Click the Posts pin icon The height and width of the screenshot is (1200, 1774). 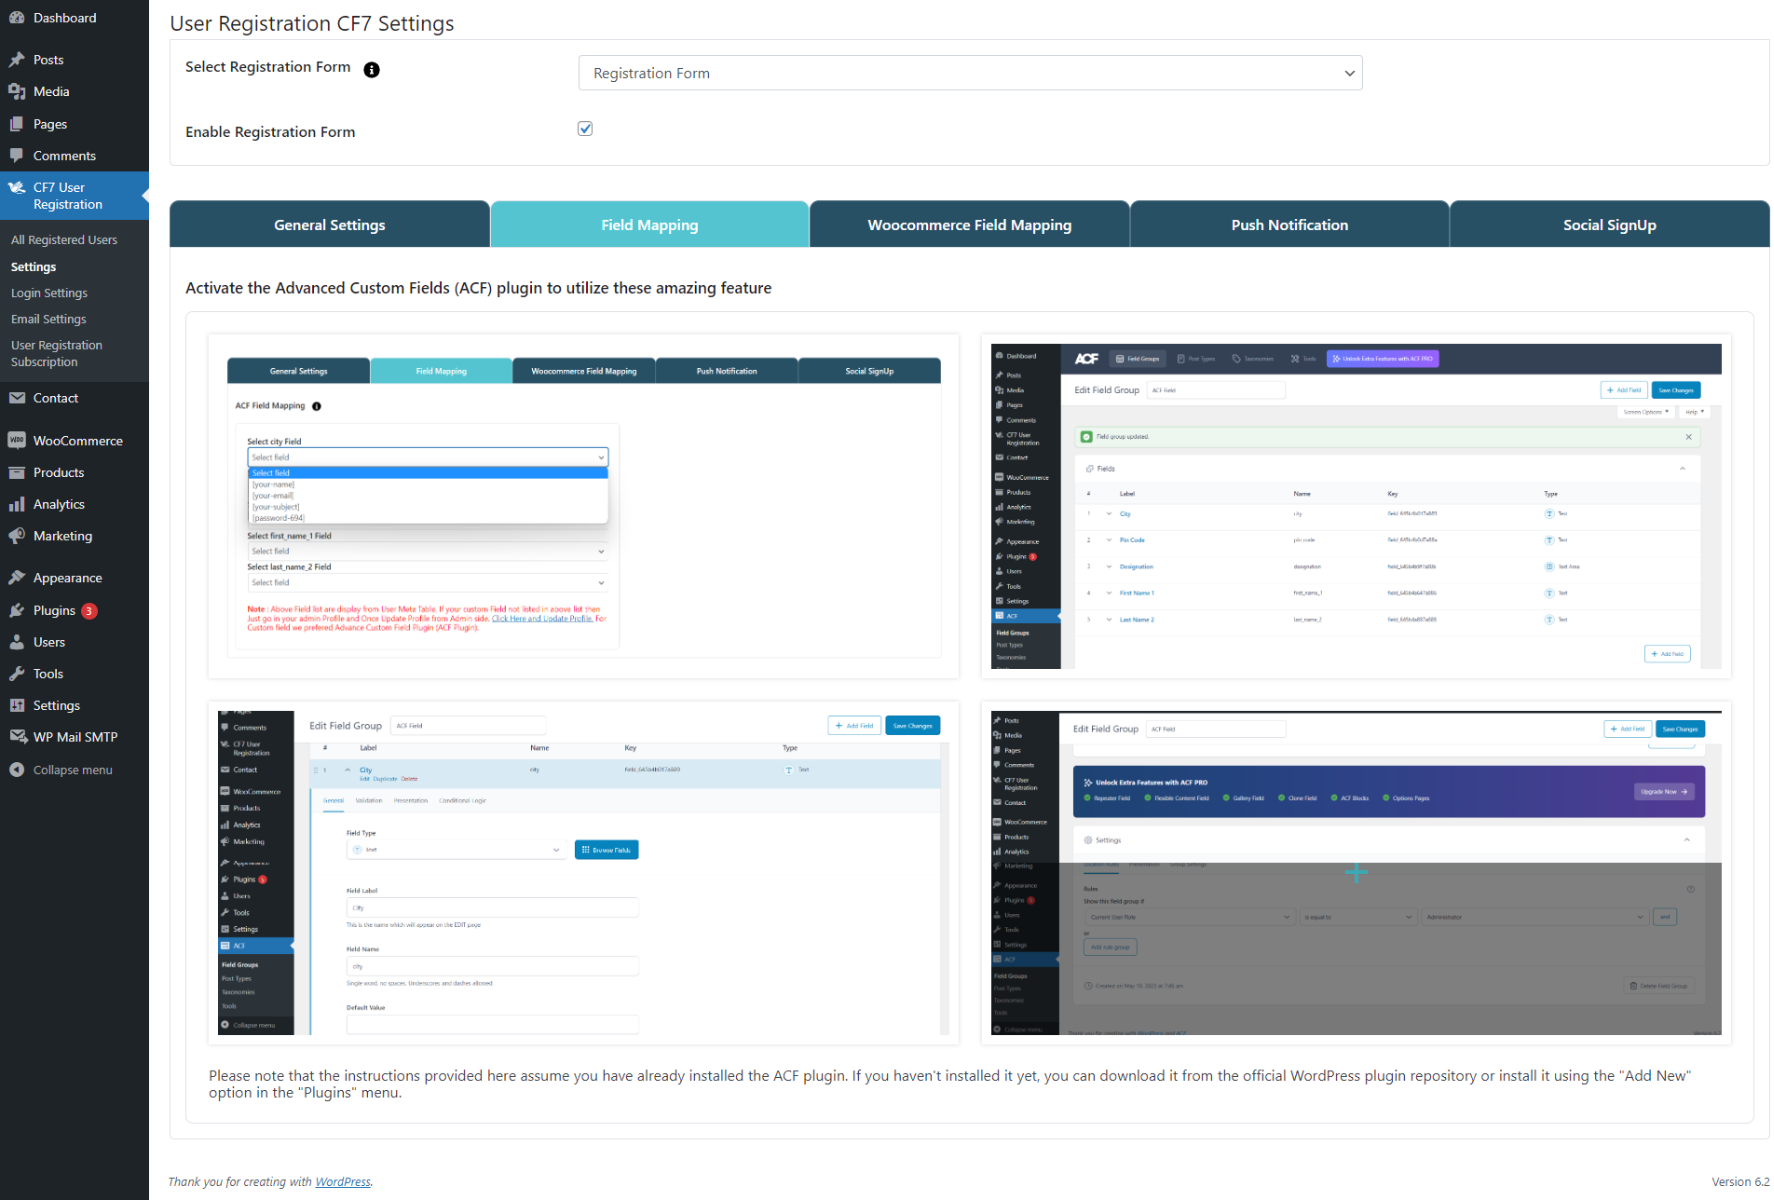click(x=17, y=60)
